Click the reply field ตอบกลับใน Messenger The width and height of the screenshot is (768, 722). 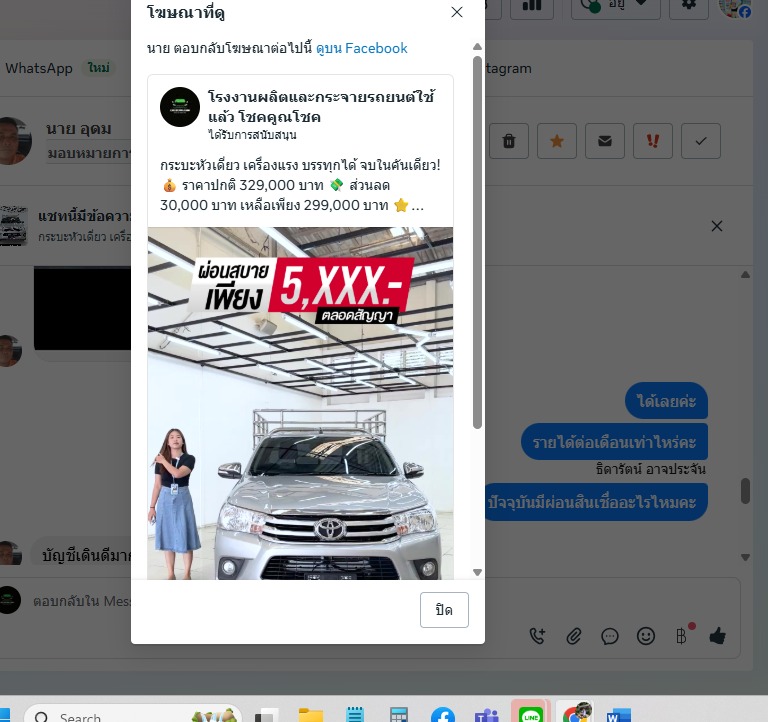click(x=81, y=601)
